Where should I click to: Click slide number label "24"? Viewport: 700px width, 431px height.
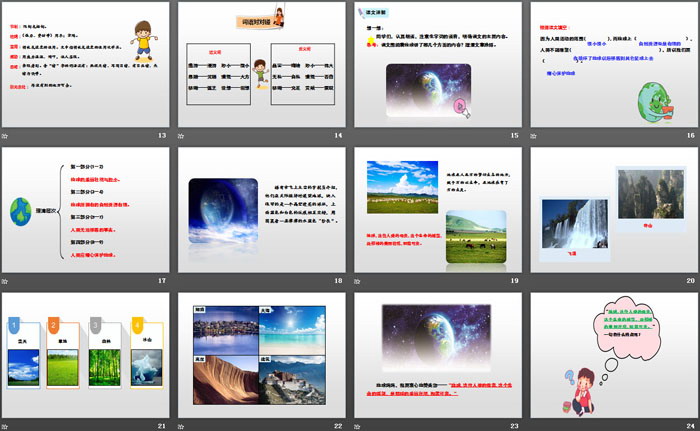[691, 426]
